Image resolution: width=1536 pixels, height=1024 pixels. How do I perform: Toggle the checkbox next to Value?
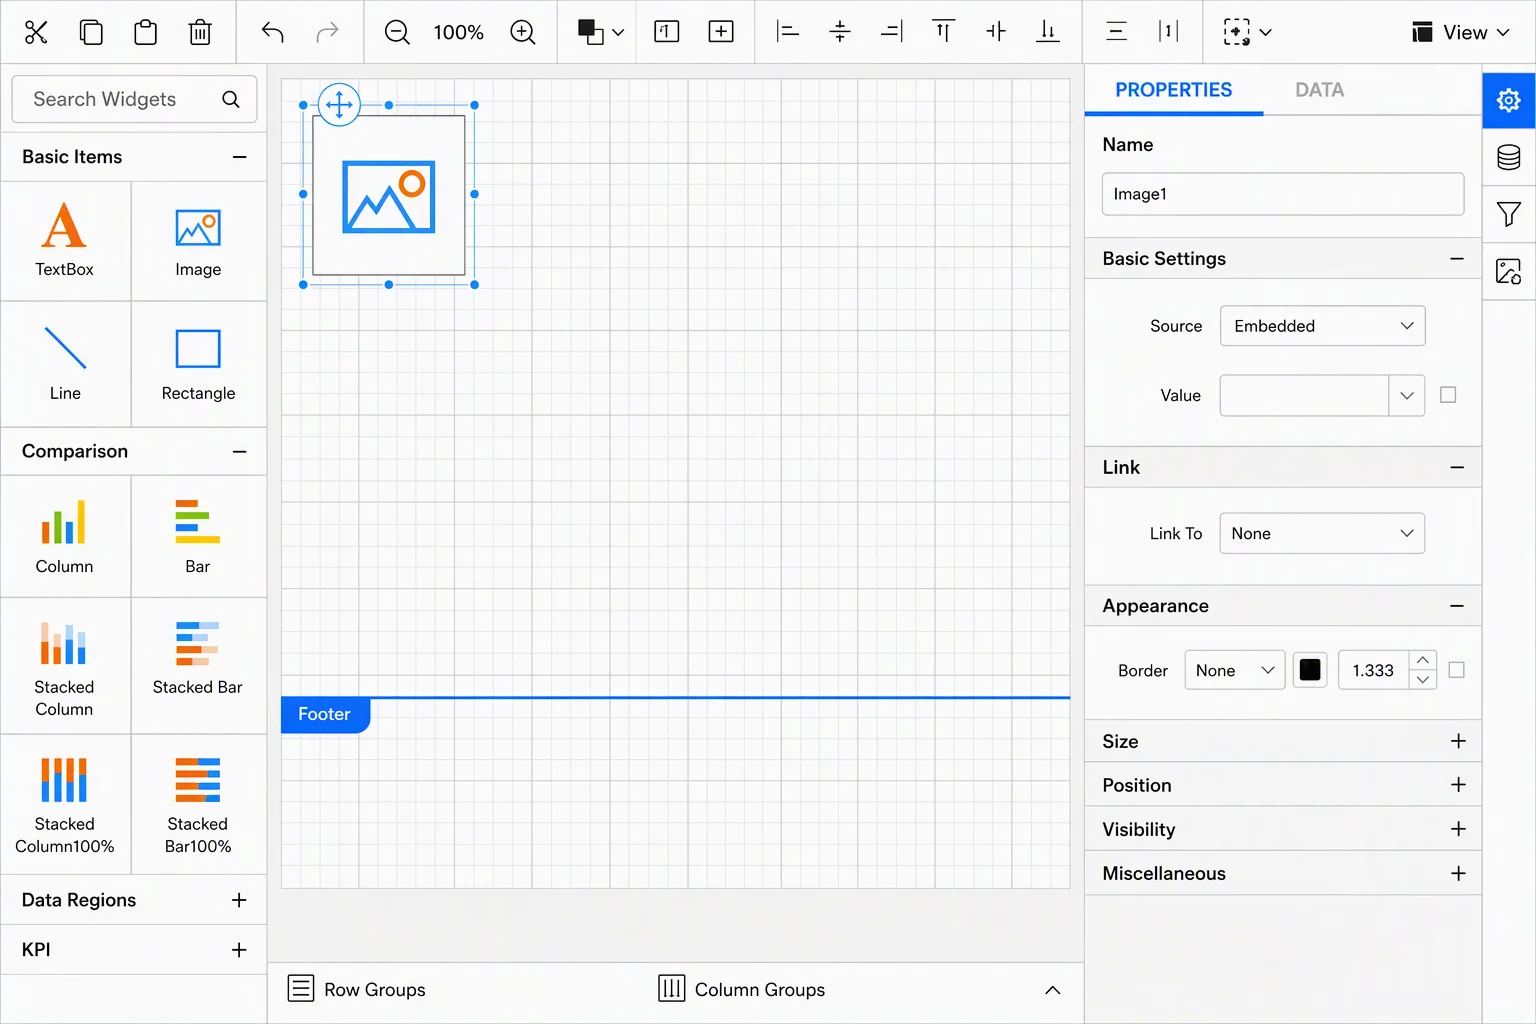pos(1448,395)
